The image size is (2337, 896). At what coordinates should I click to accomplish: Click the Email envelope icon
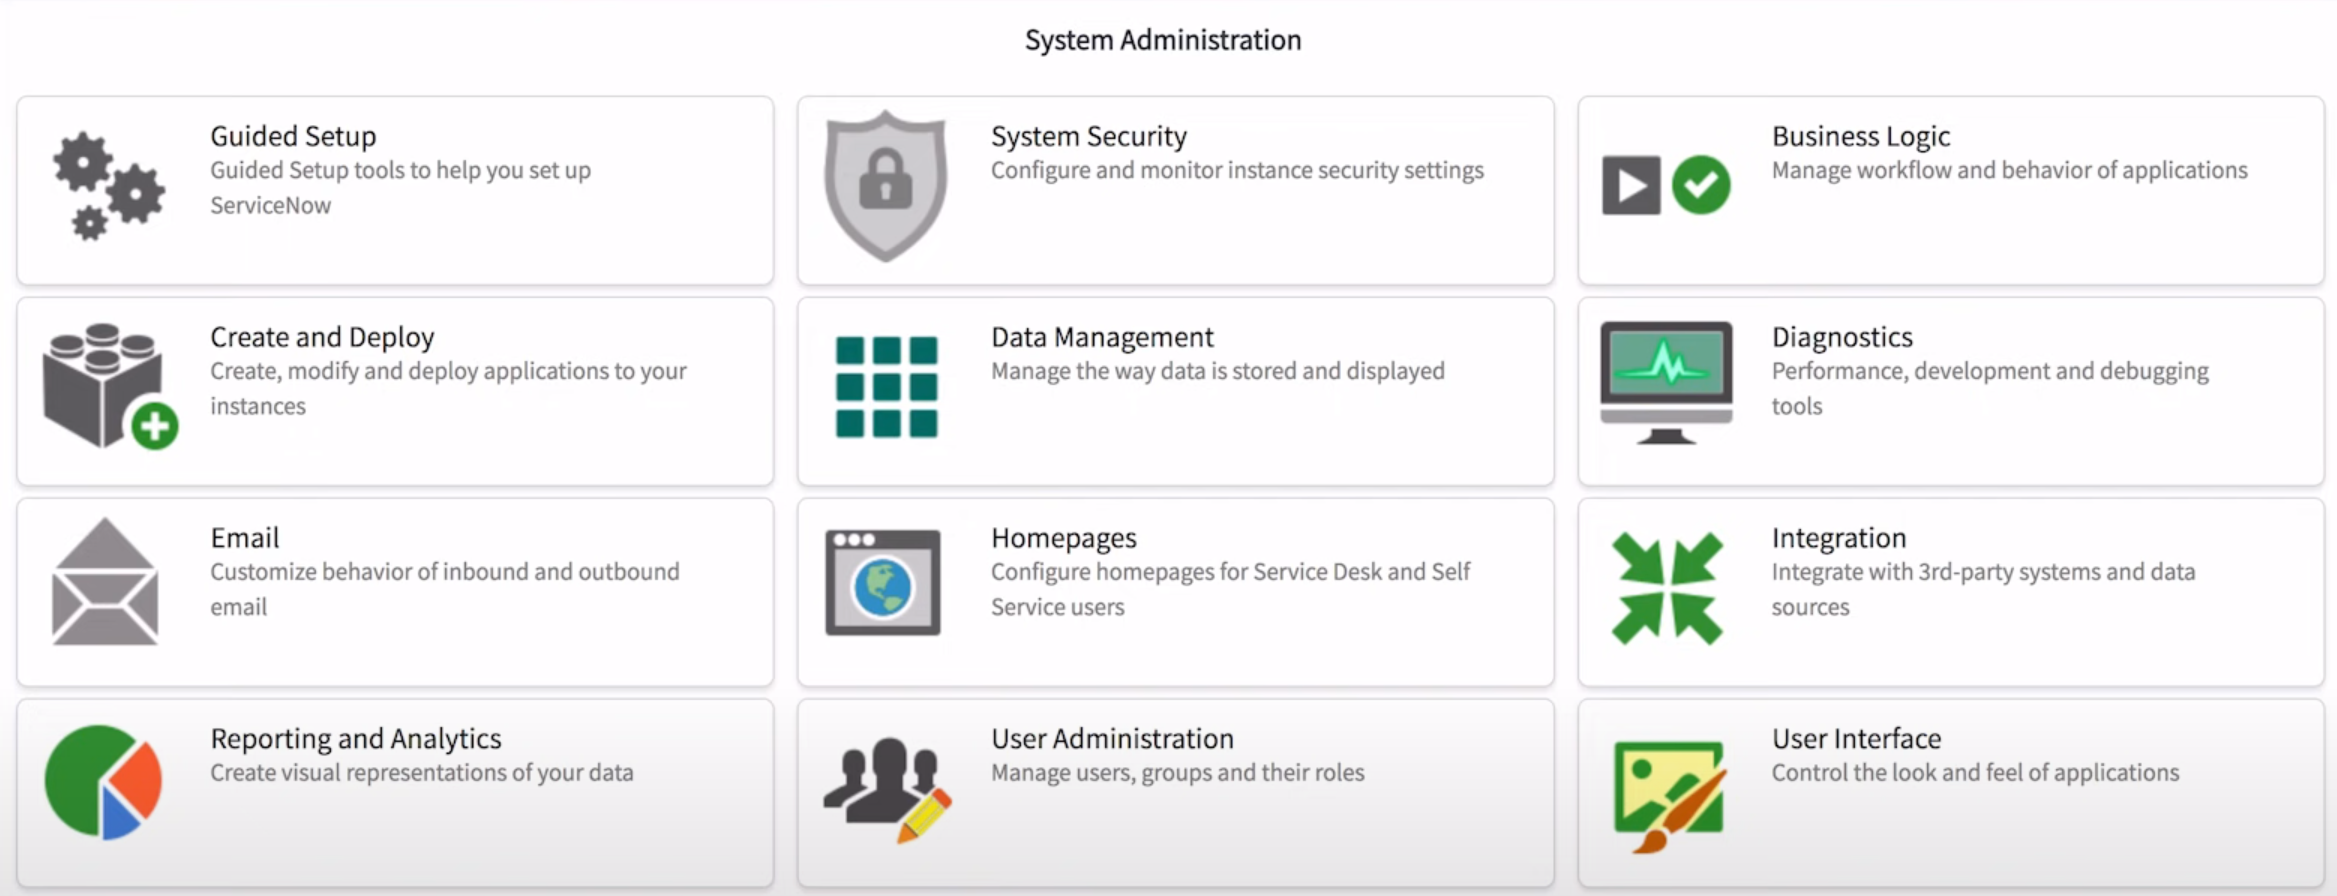click(x=105, y=583)
